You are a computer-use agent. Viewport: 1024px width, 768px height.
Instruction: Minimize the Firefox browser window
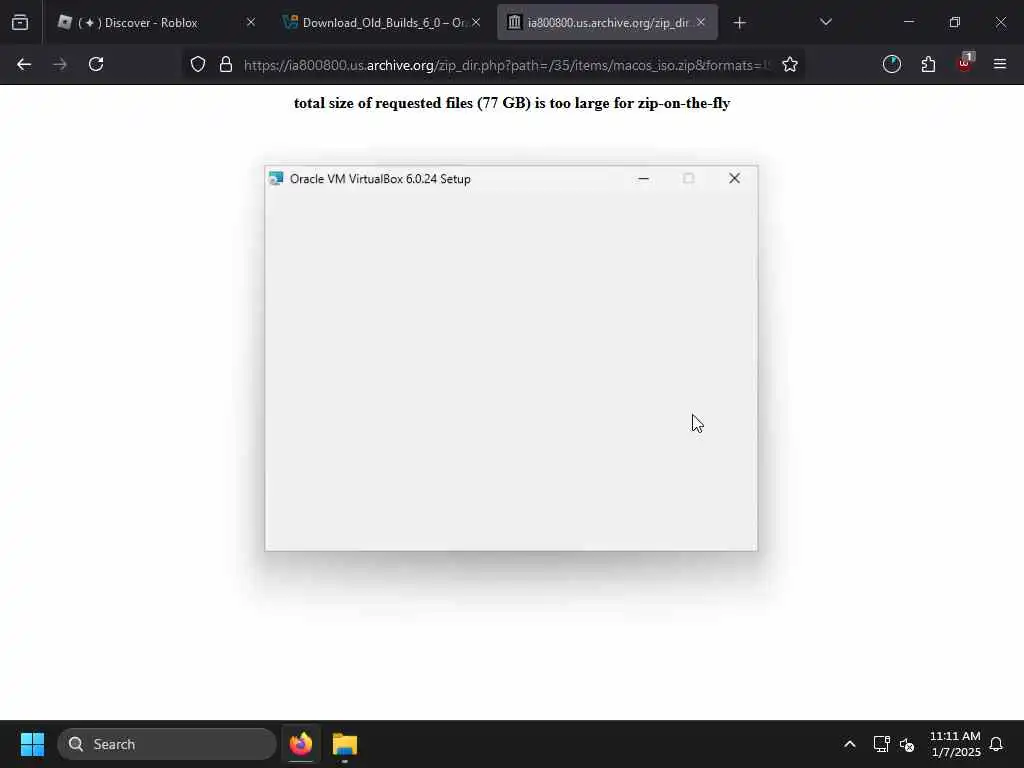coord(908,22)
